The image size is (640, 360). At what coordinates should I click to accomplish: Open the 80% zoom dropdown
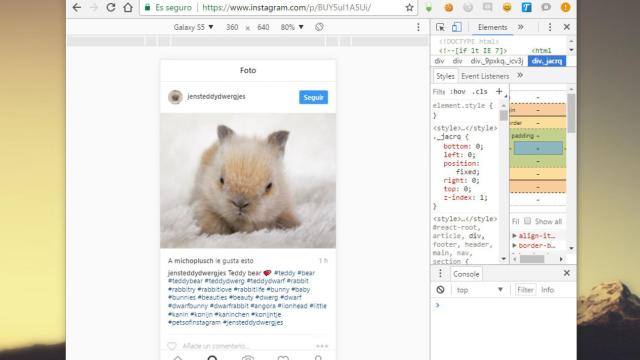(x=292, y=27)
